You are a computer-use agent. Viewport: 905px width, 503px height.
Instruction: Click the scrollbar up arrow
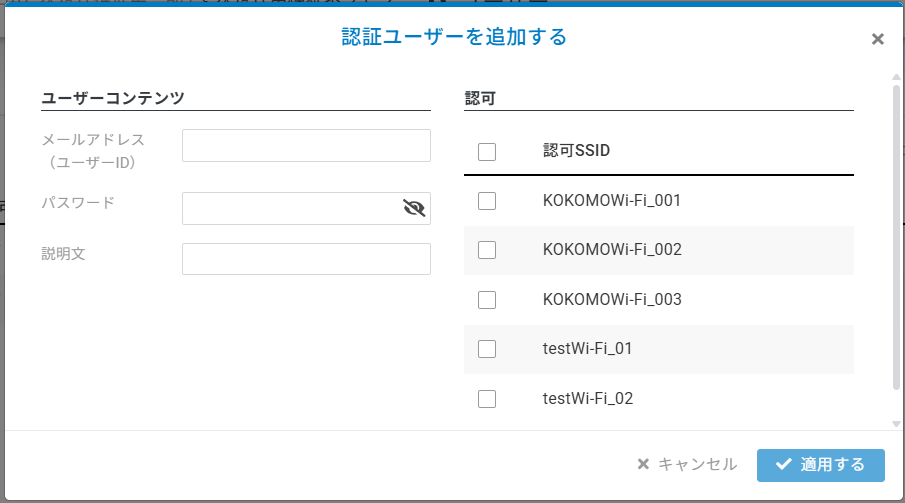[x=896, y=77]
